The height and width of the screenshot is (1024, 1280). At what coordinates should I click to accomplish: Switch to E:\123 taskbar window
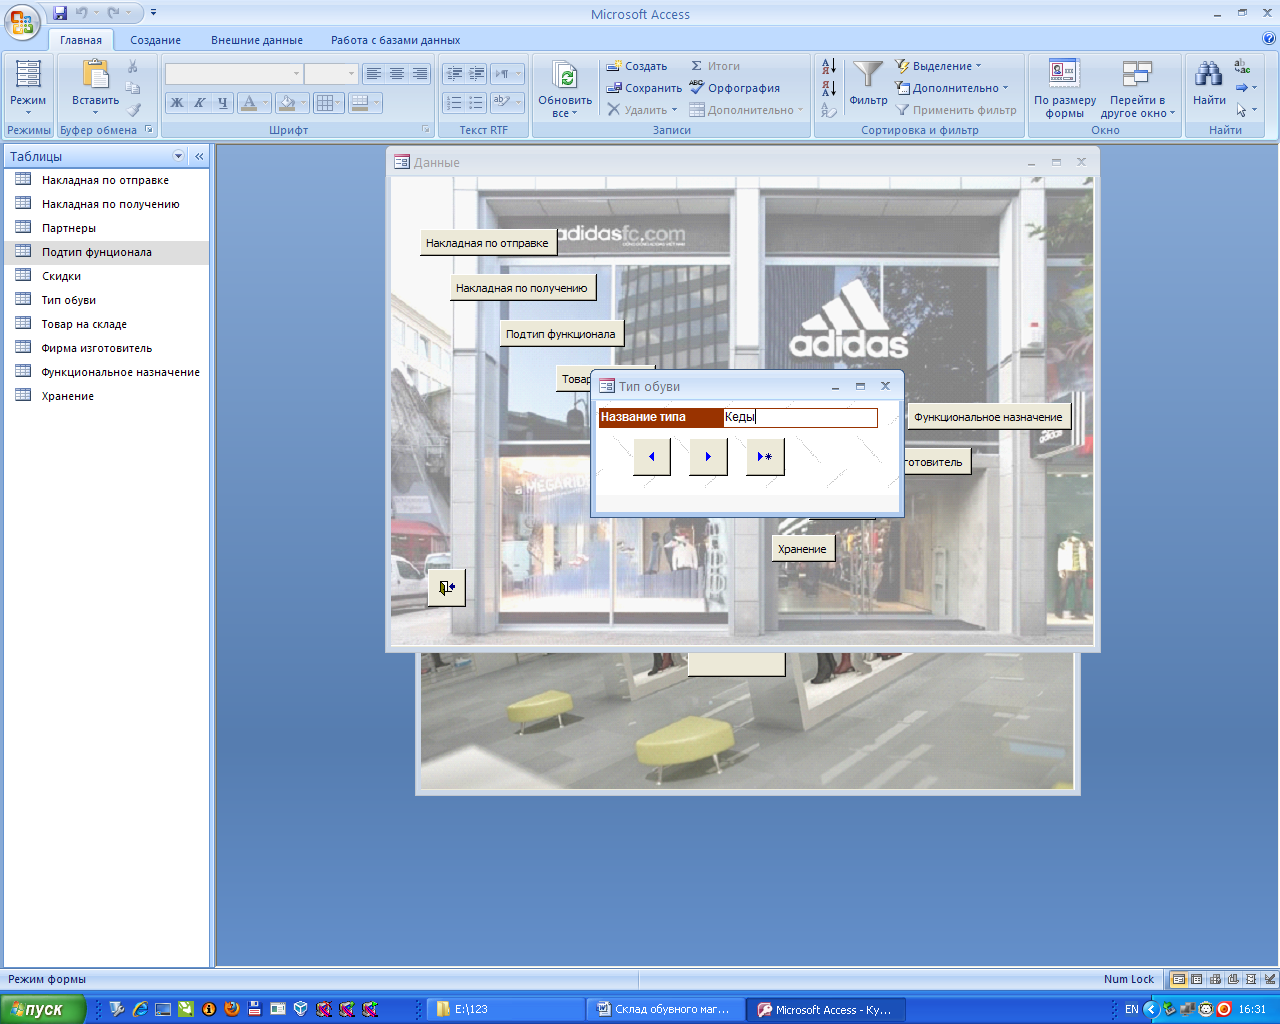[x=505, y=1009]
